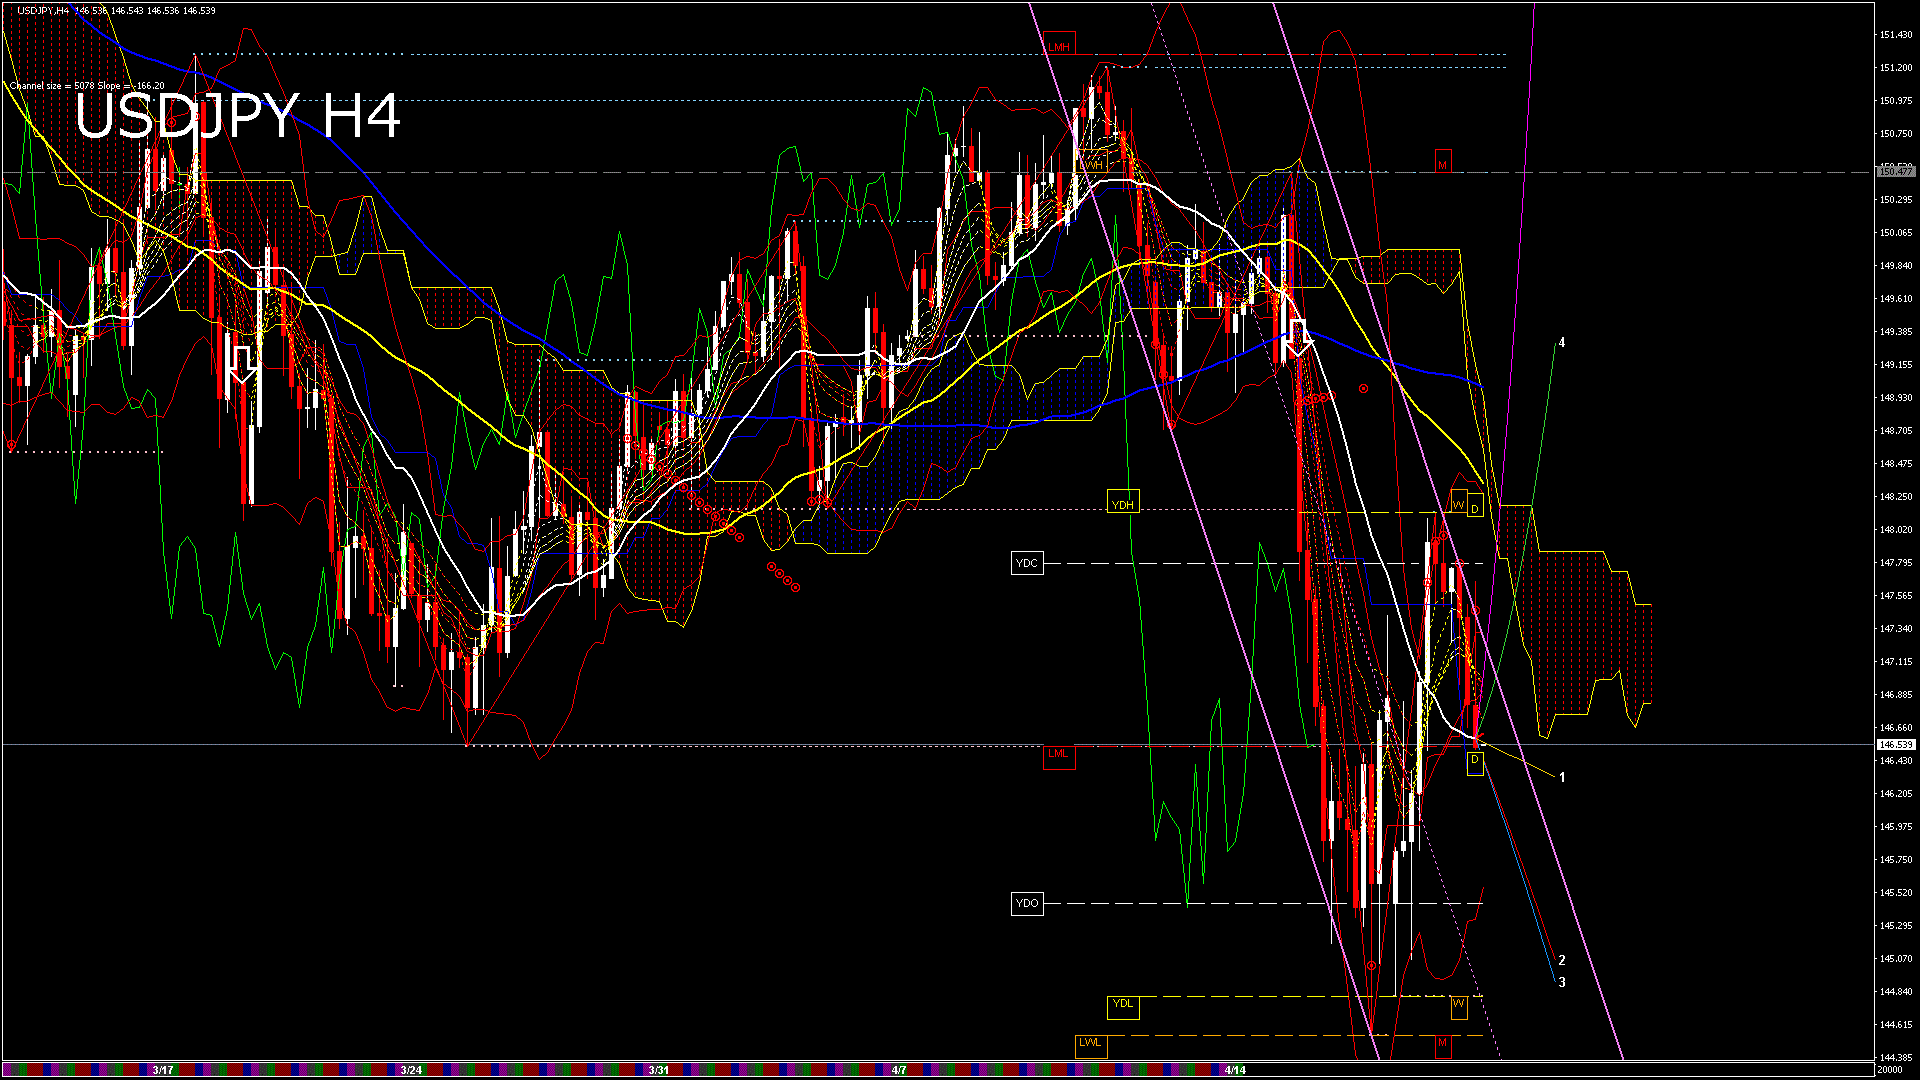Click the 3/24 date on time axis
This screenshot has height=1080, width=1920.
pos(411,1070)
